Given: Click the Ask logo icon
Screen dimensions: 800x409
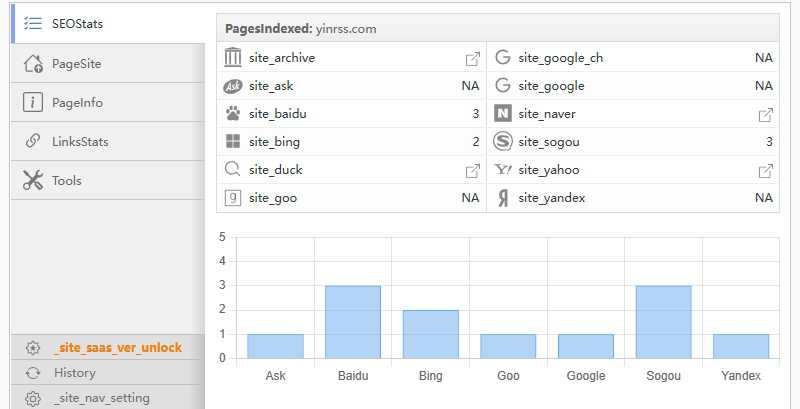Looking at the screenshot, I should 233,86.
